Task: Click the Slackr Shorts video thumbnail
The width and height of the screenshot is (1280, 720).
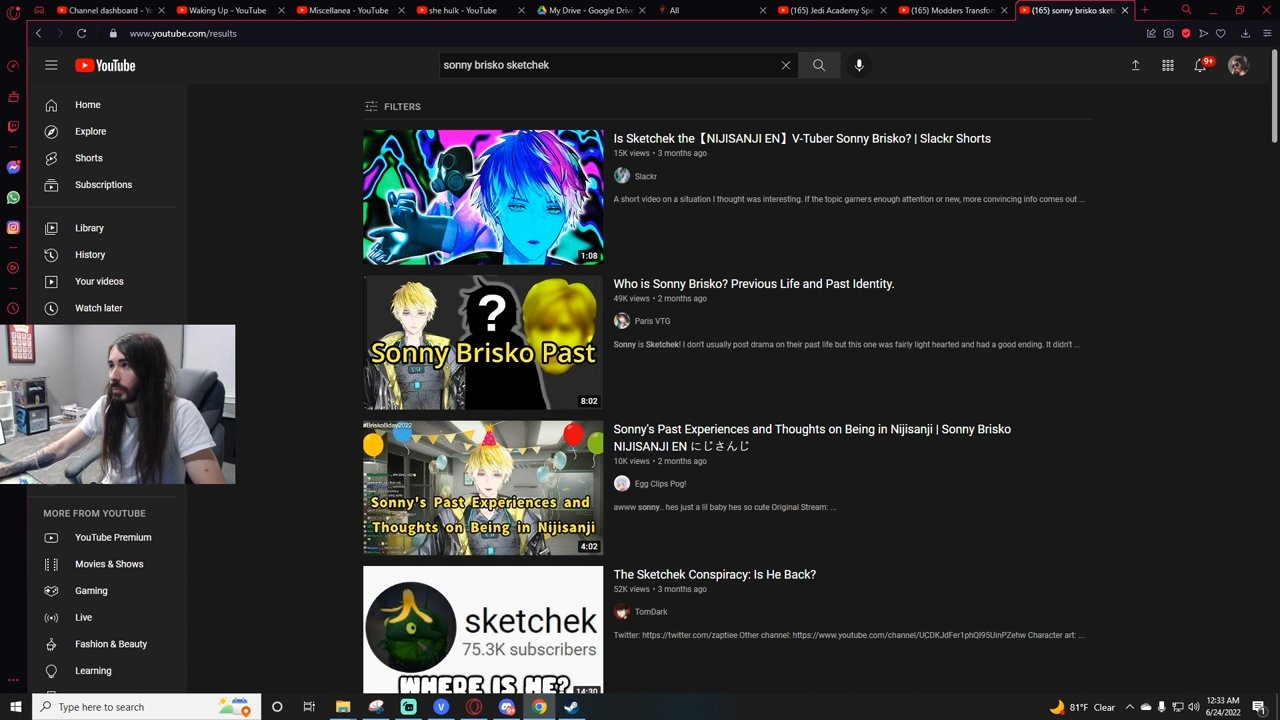Action: tap(483, 197)
